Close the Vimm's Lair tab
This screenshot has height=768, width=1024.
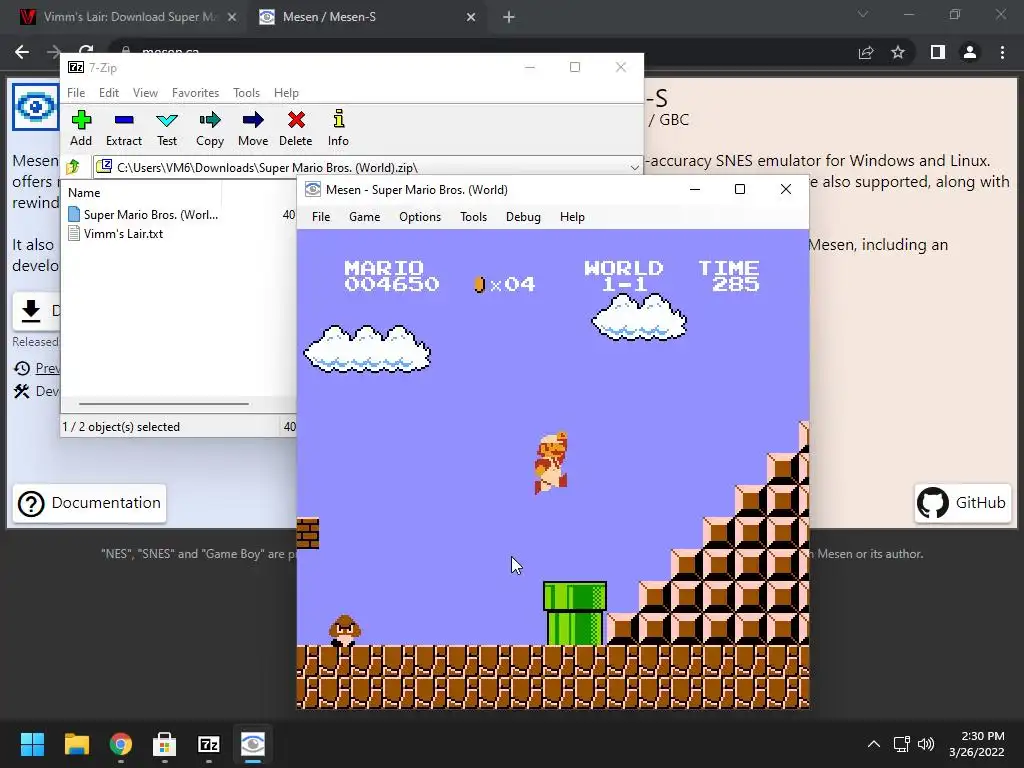232,18
